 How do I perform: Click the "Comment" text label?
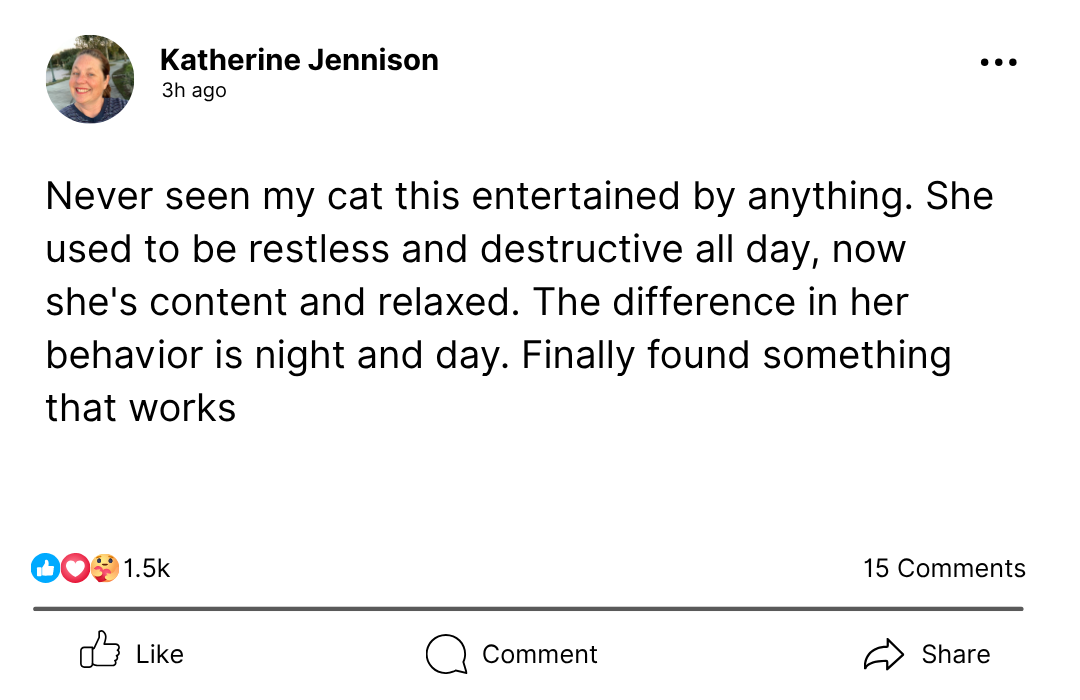(540, 655)
